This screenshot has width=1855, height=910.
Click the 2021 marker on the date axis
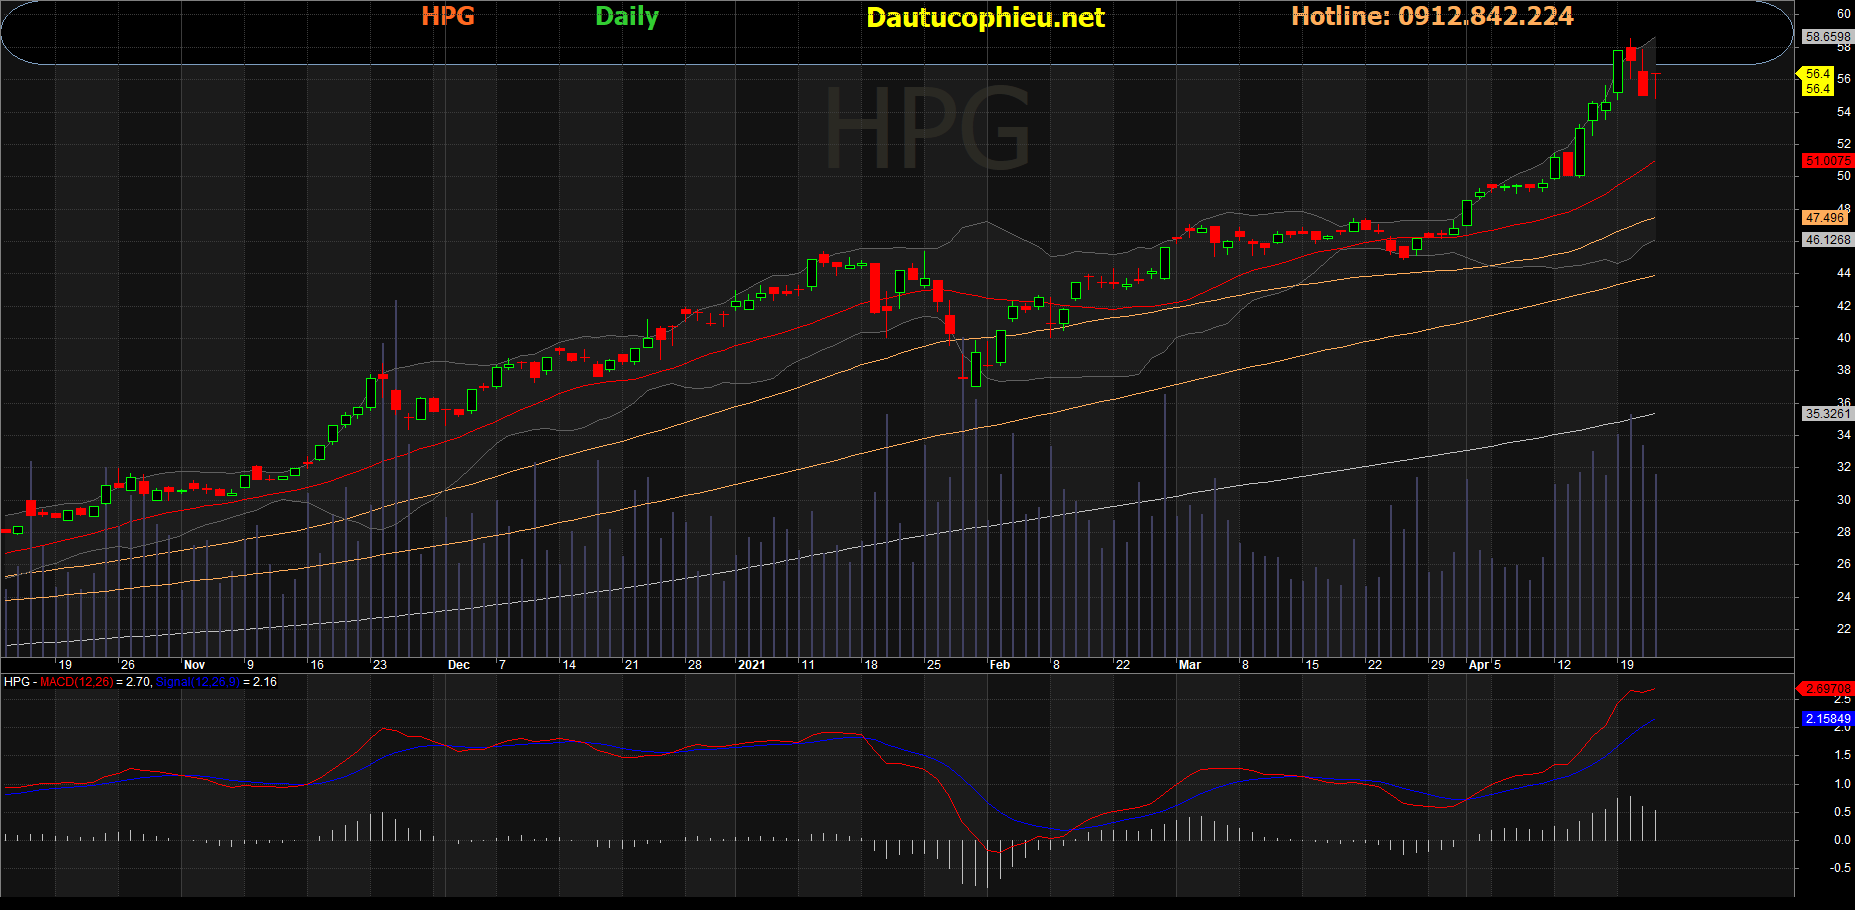point(751,665)
